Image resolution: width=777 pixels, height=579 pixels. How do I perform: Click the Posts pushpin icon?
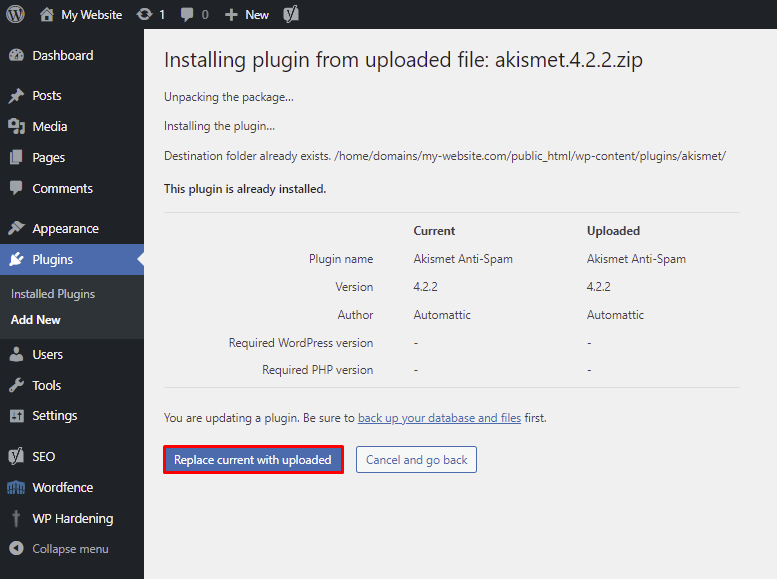point(16,96)
